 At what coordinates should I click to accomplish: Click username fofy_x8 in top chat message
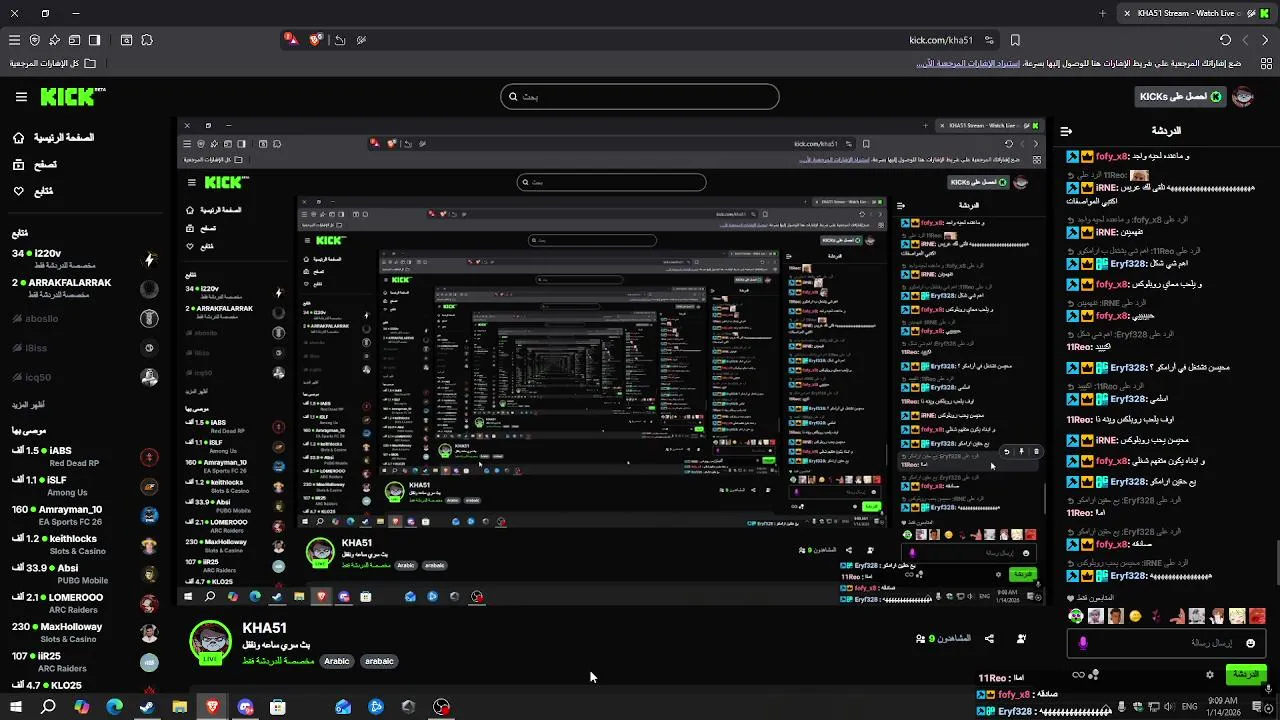click(1112, 157)
